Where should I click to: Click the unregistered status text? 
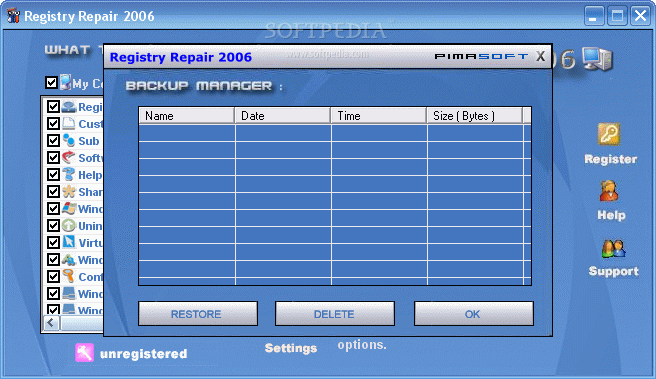coord(144,354)
